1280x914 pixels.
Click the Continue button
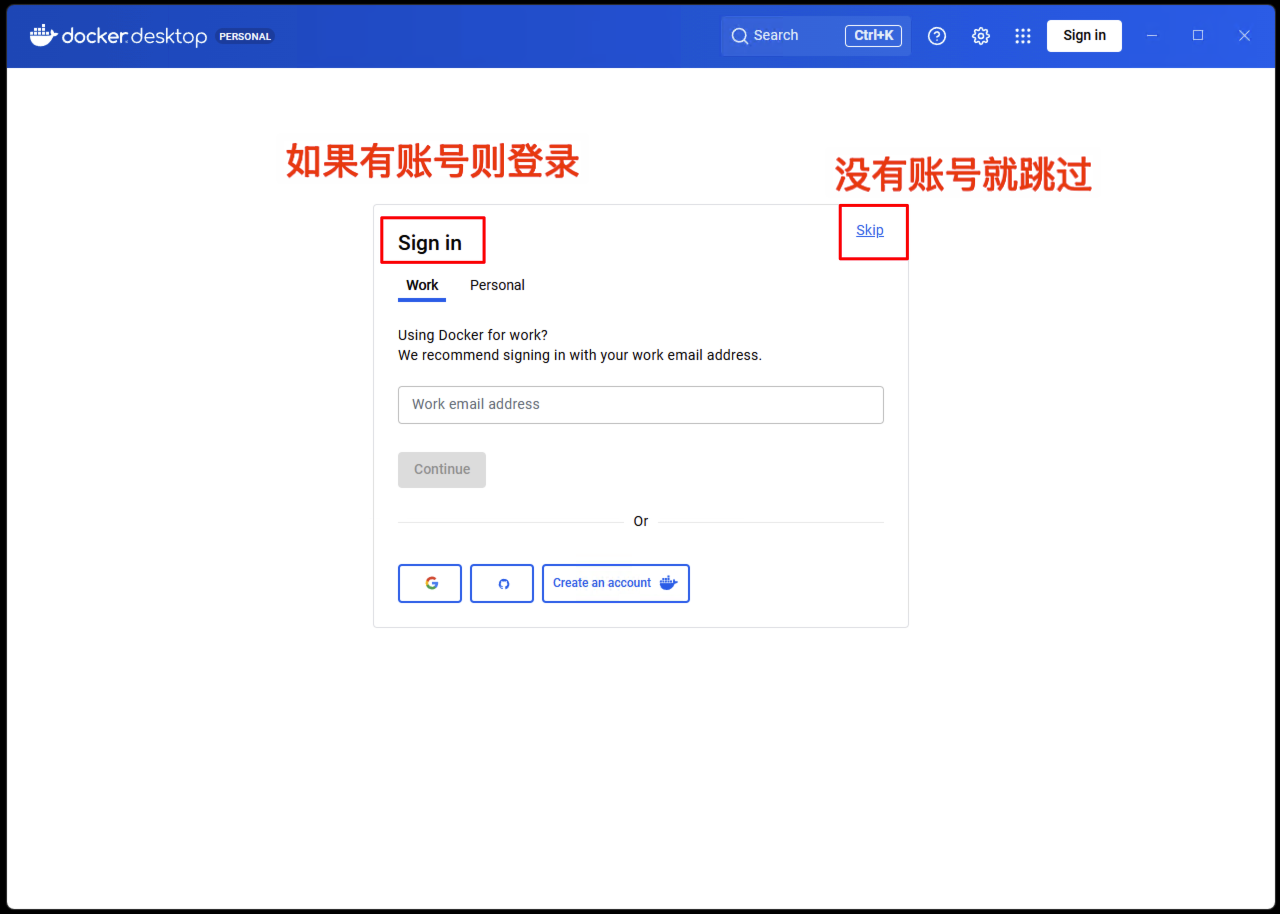click(442, 470)
